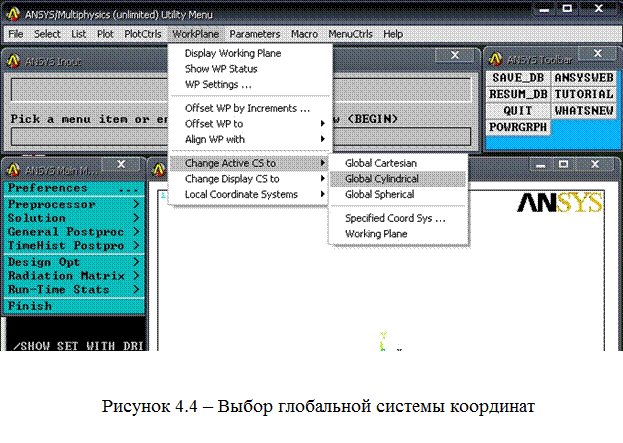Viewport: 623px width, 443px height.
Task: Expand Solution in Main Menu
Action: pyautogui.click(x=74, y=218)
